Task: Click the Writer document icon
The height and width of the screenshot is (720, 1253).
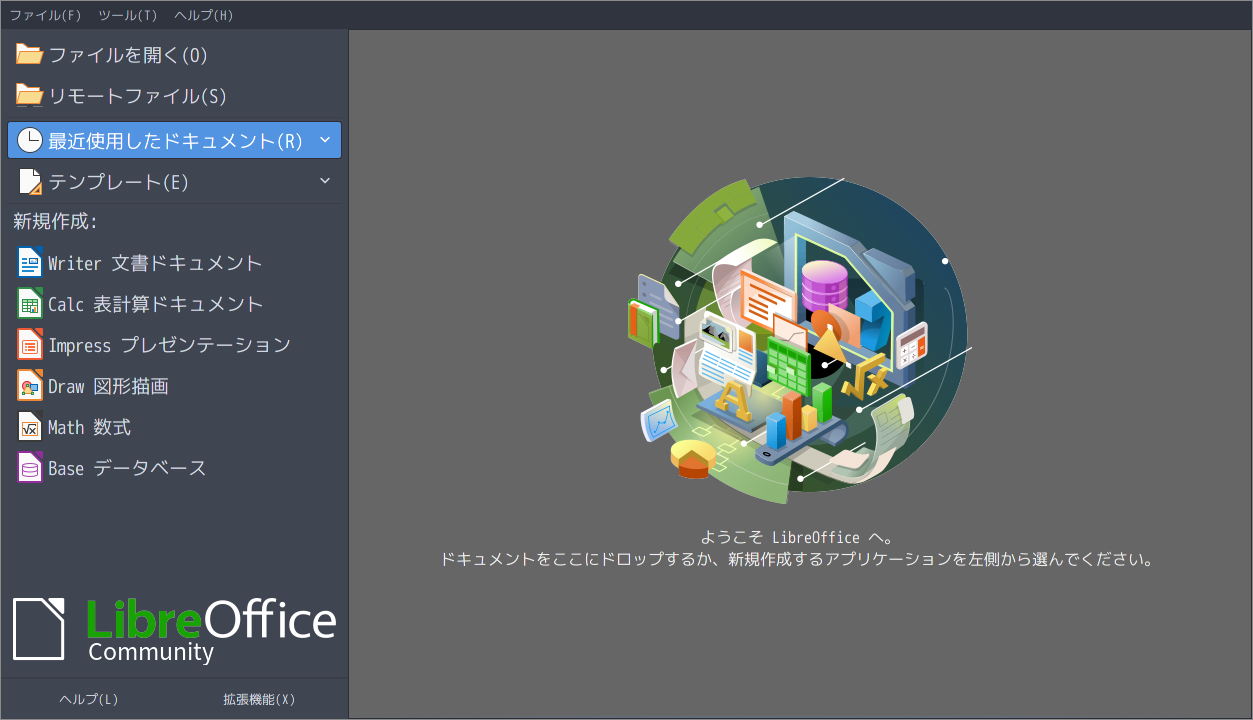Action: 30,262
